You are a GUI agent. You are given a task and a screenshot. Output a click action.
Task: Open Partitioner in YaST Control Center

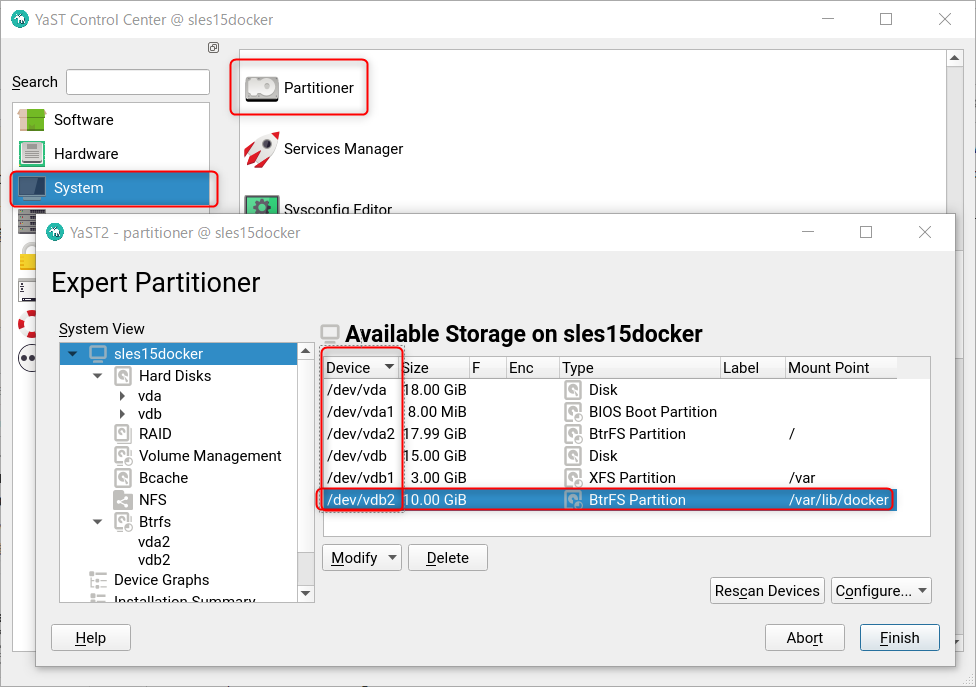[x=299, y=88]
